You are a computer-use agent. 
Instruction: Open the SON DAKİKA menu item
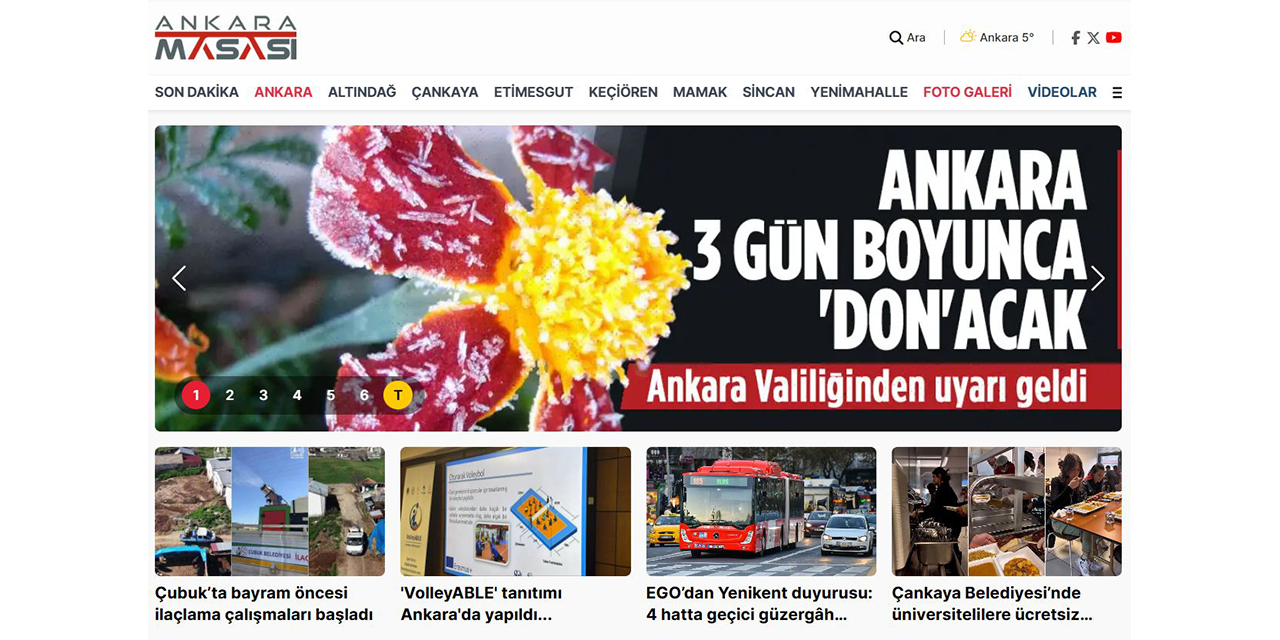click(x=196, y=91)
